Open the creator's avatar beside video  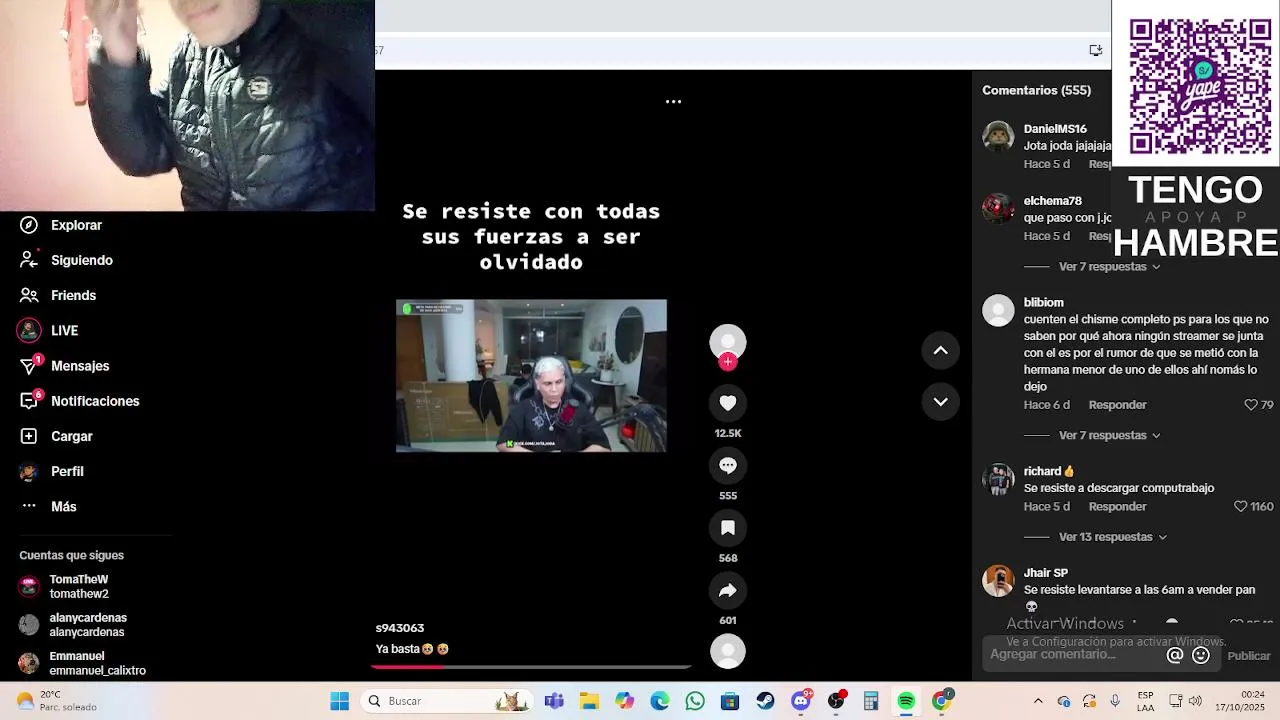[x=728, y=342]
